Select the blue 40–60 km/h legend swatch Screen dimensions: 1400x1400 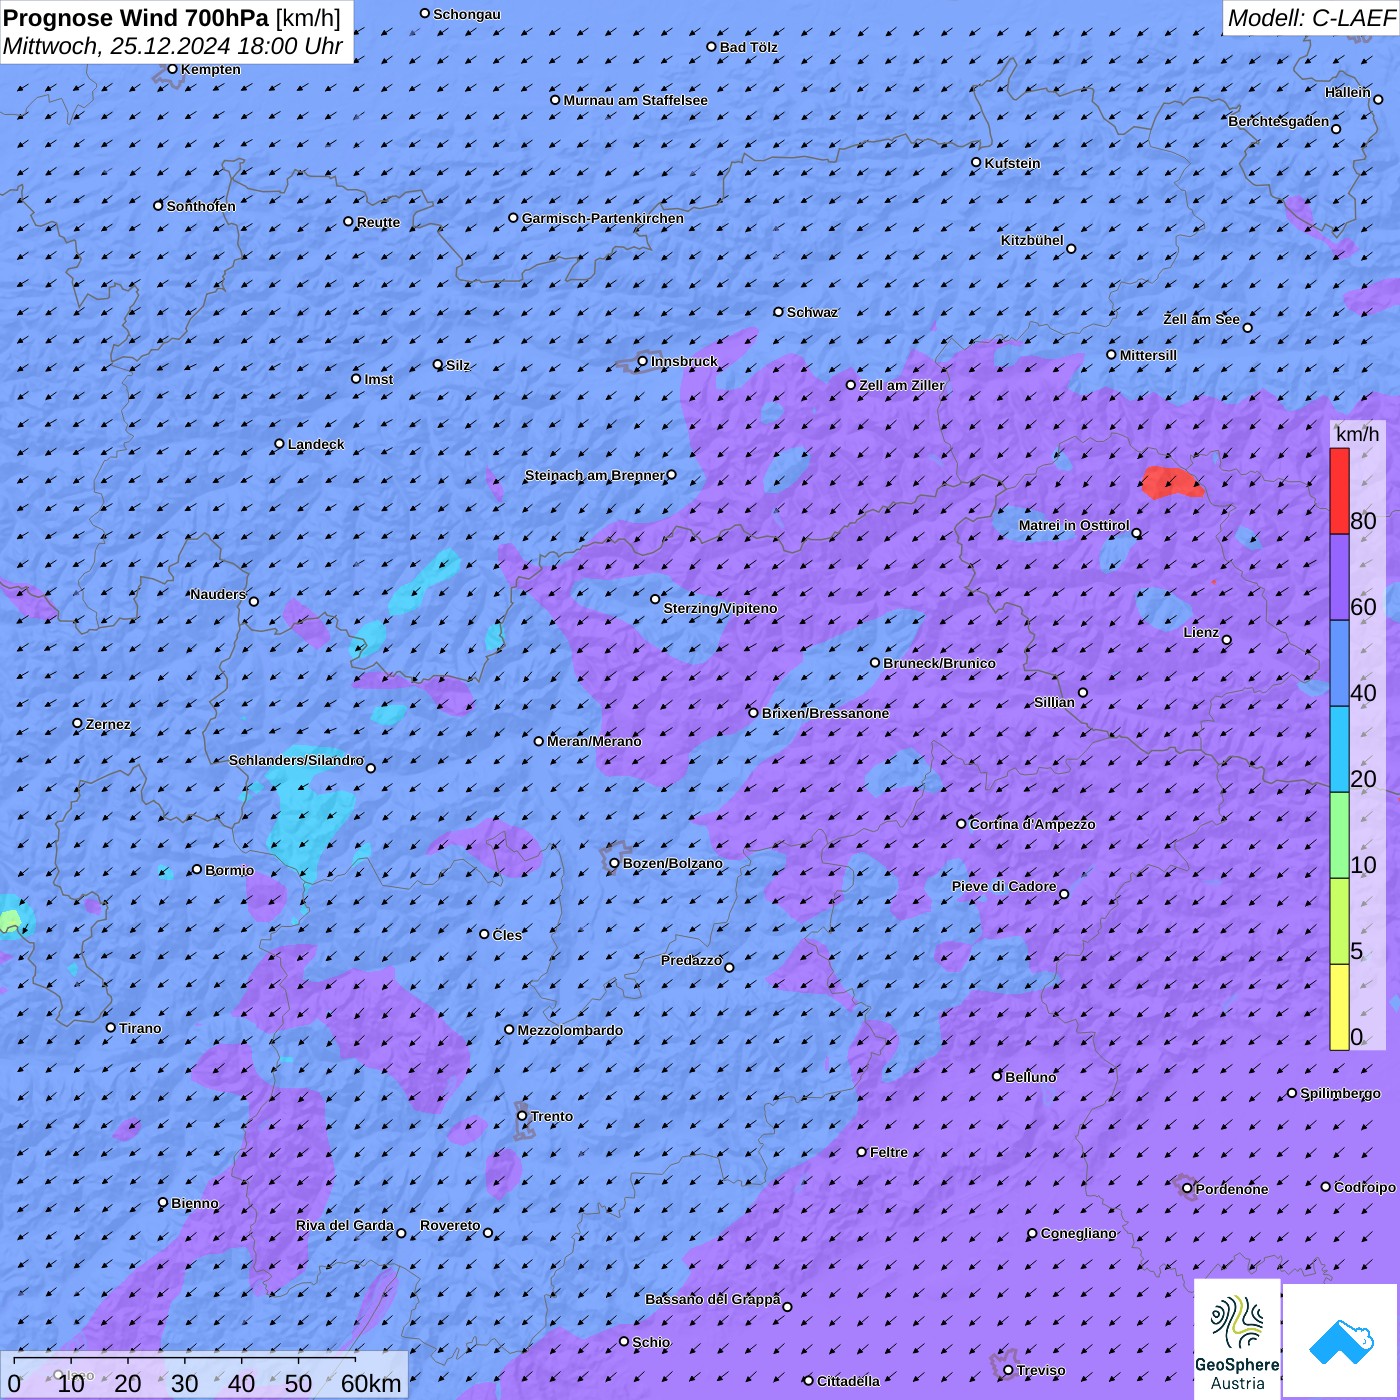tap(1339, 664)
